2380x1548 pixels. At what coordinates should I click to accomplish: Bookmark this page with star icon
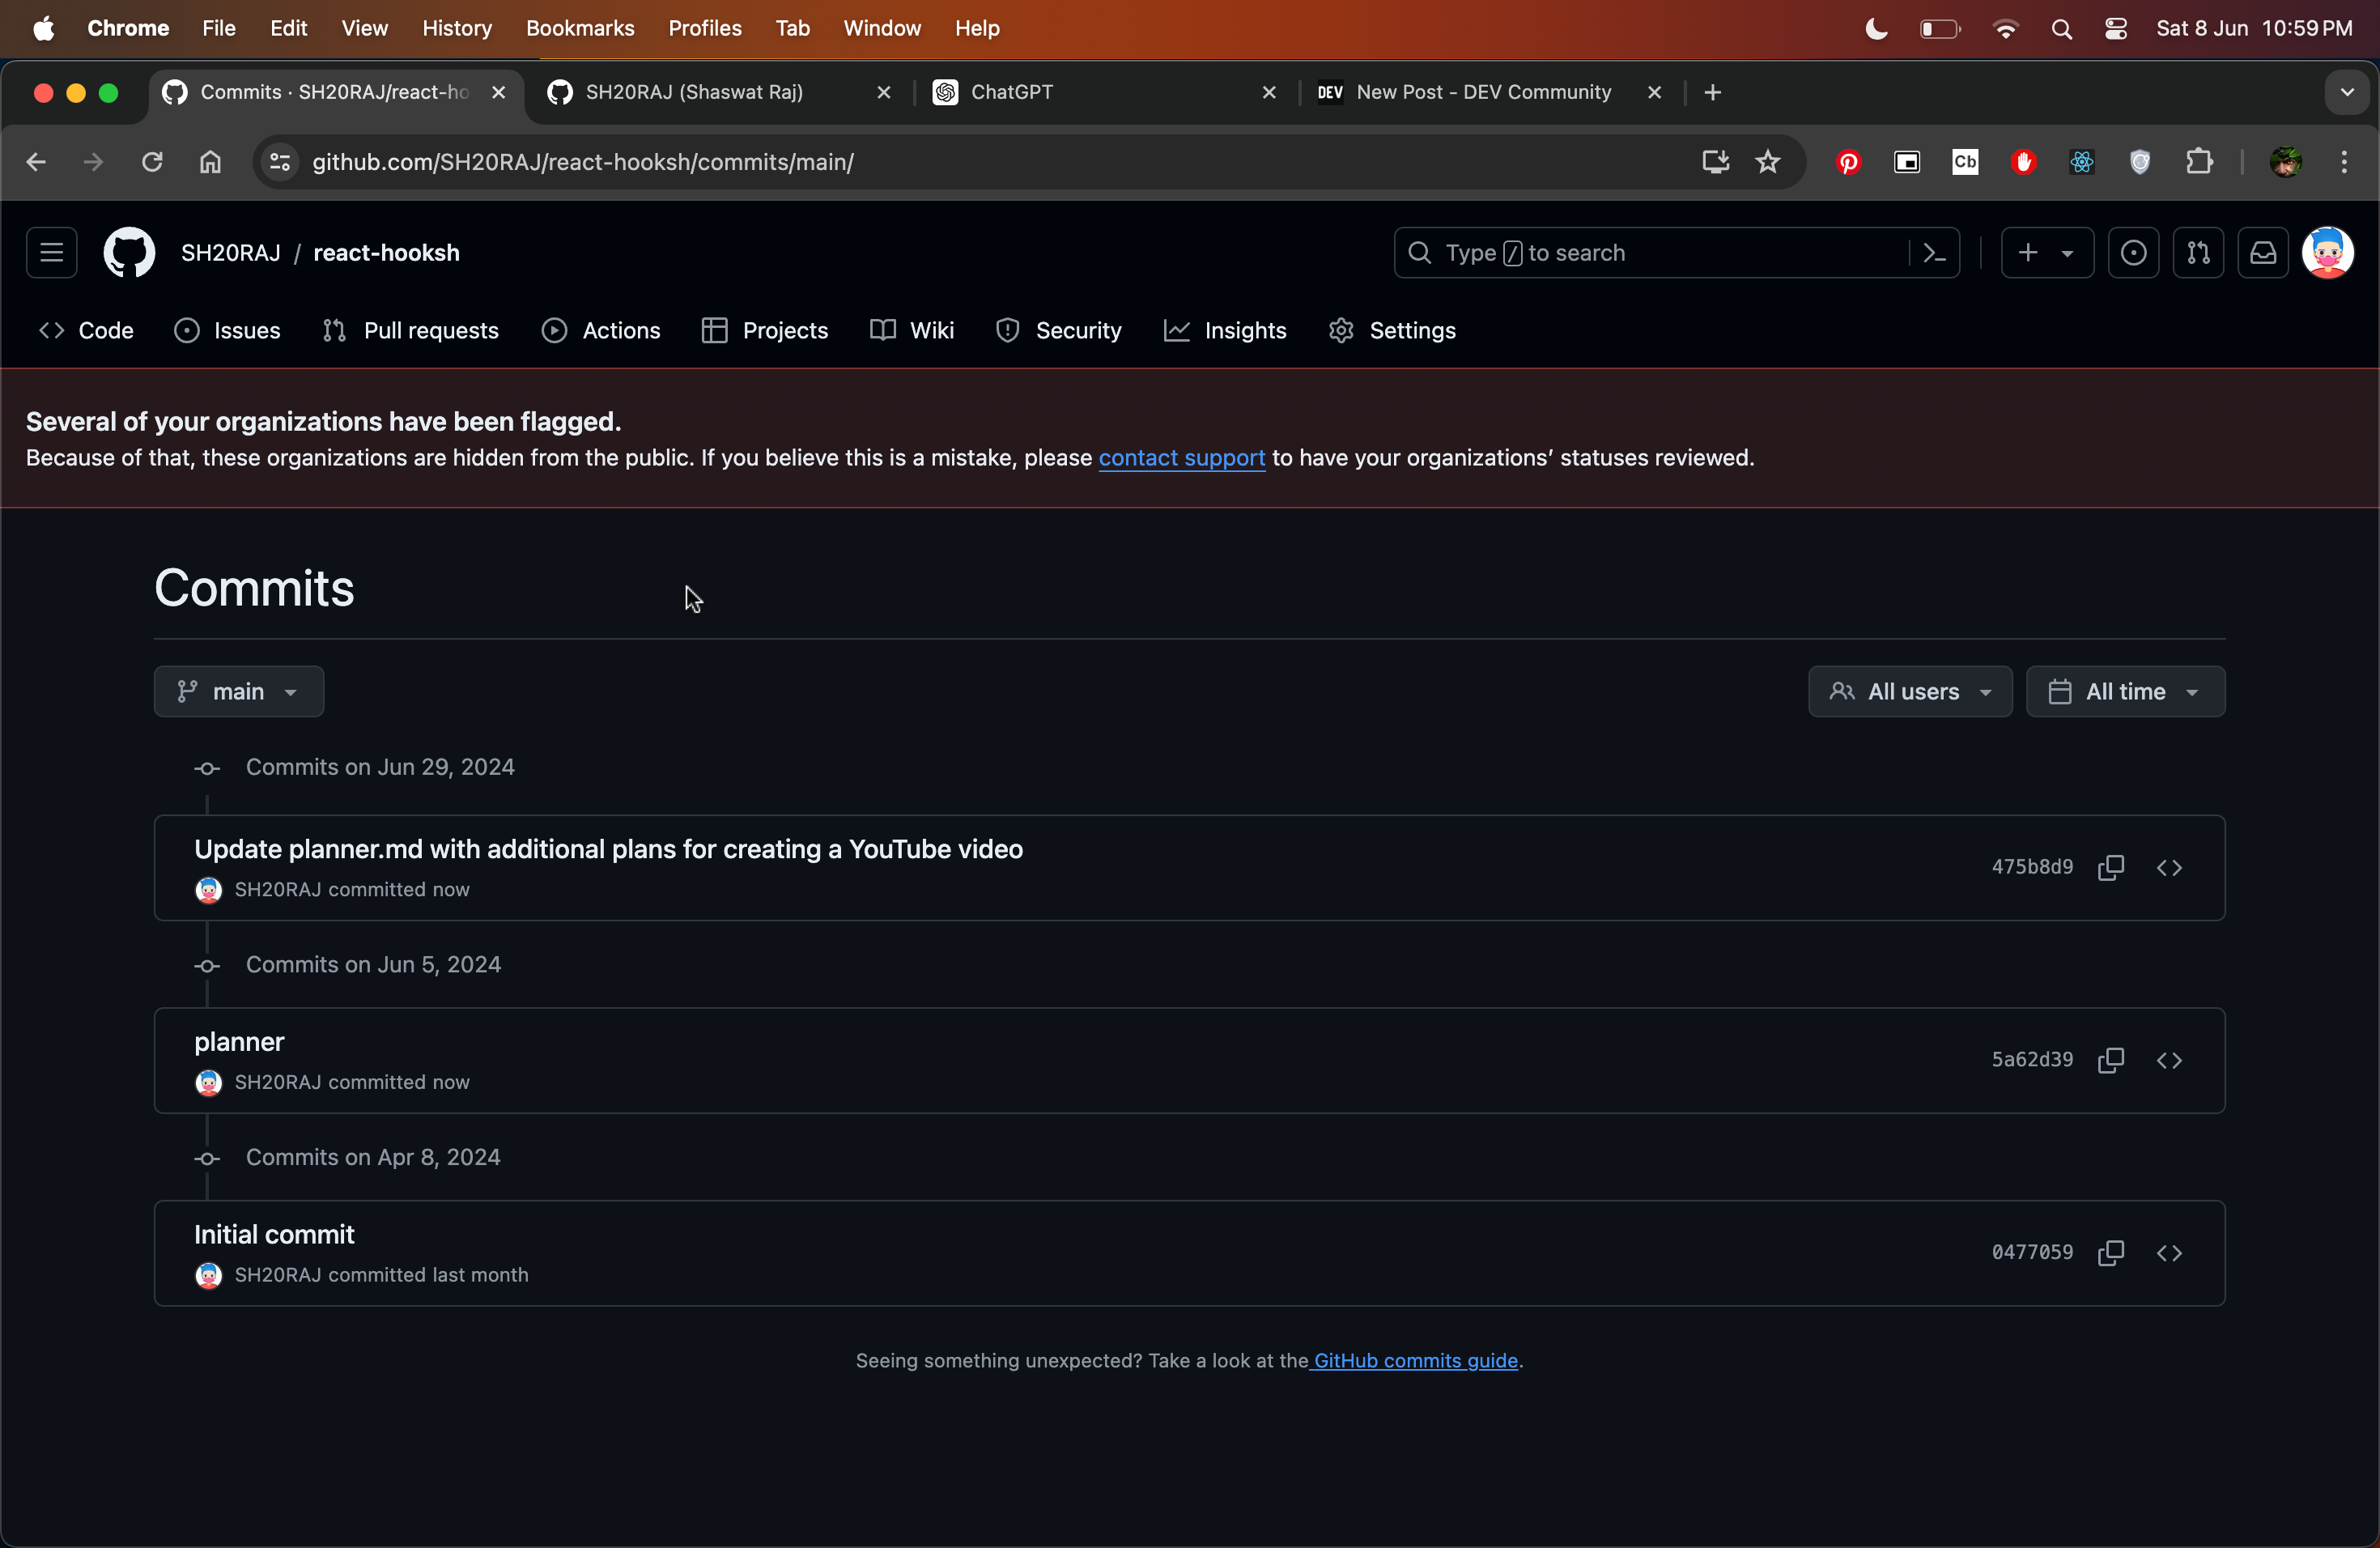(x=1767, y=162)
